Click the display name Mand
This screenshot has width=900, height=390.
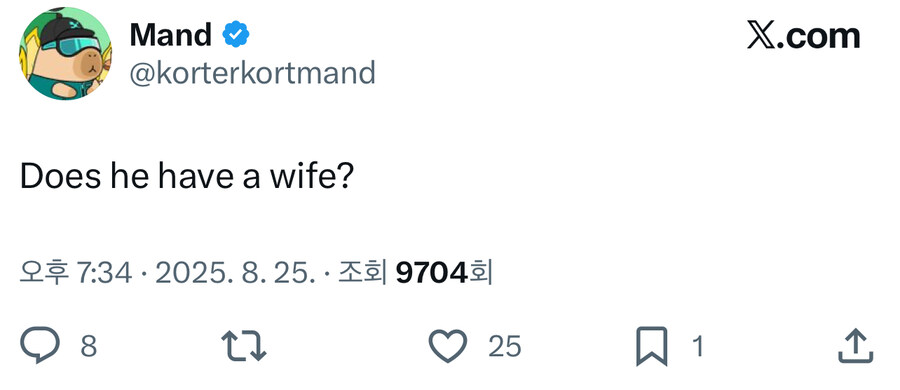170,35
